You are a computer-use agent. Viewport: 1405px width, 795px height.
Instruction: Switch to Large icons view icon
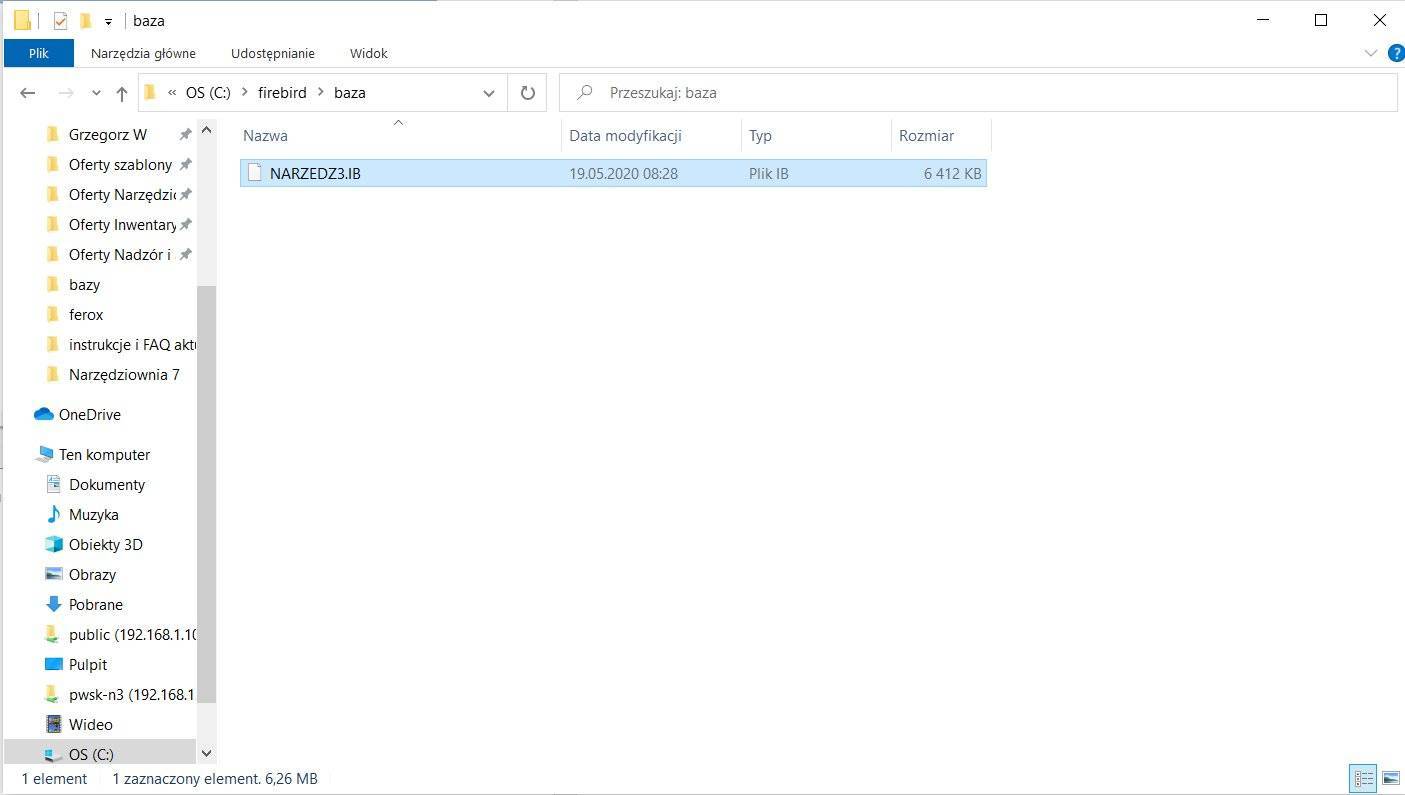click(x=1390, y=778)
